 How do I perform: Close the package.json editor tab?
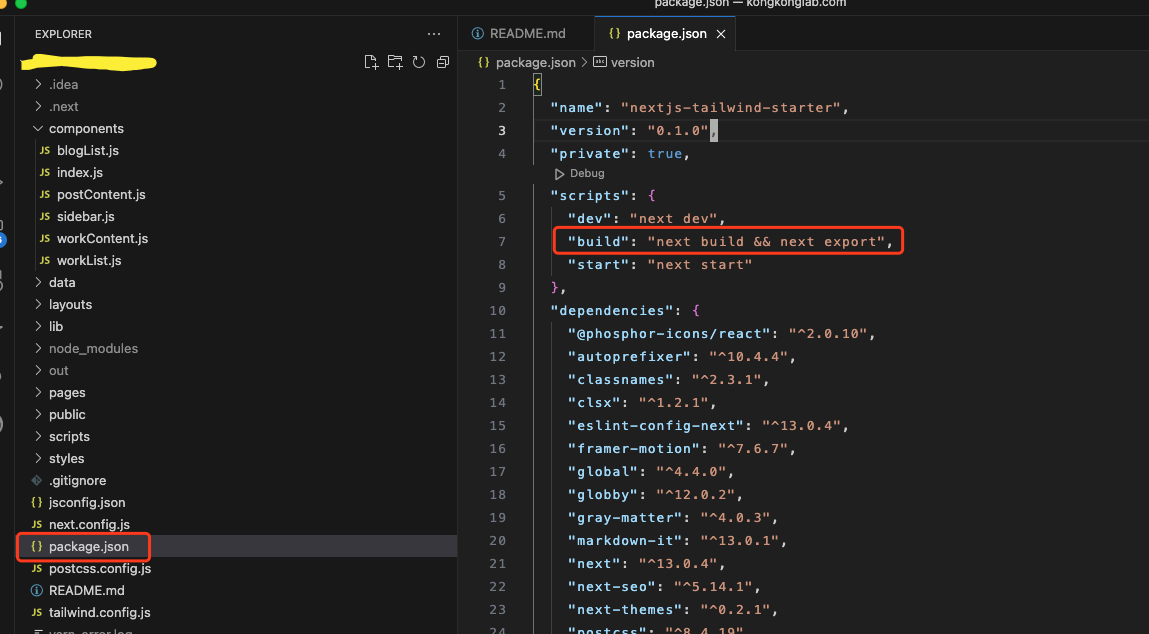pos(720,34)
